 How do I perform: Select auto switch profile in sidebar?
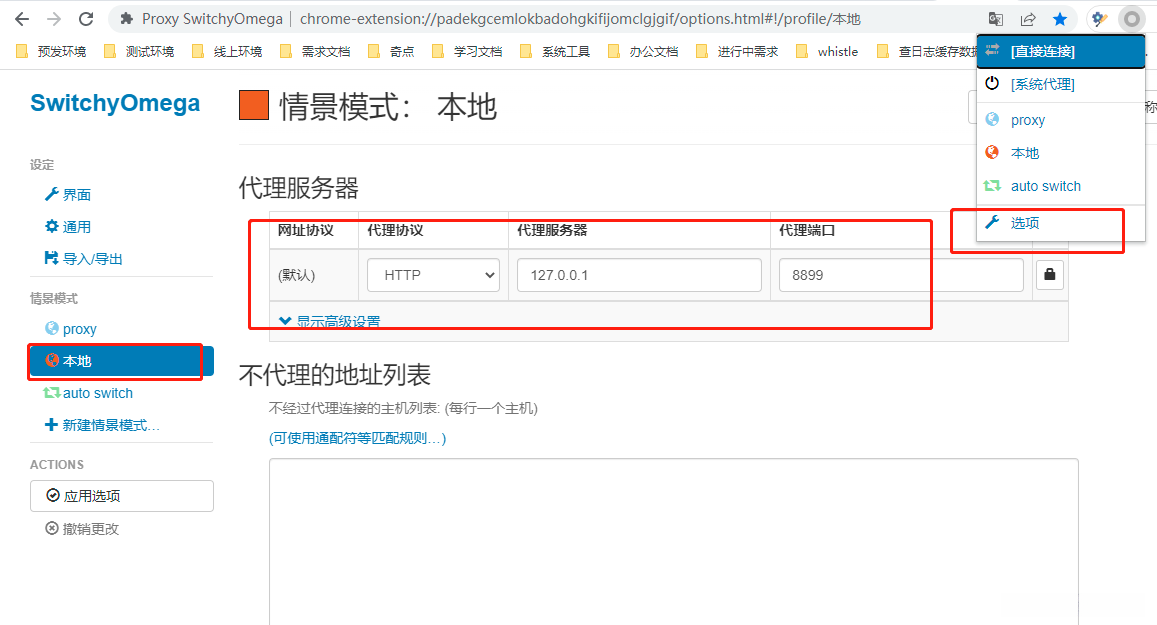(x=89, y=393)
